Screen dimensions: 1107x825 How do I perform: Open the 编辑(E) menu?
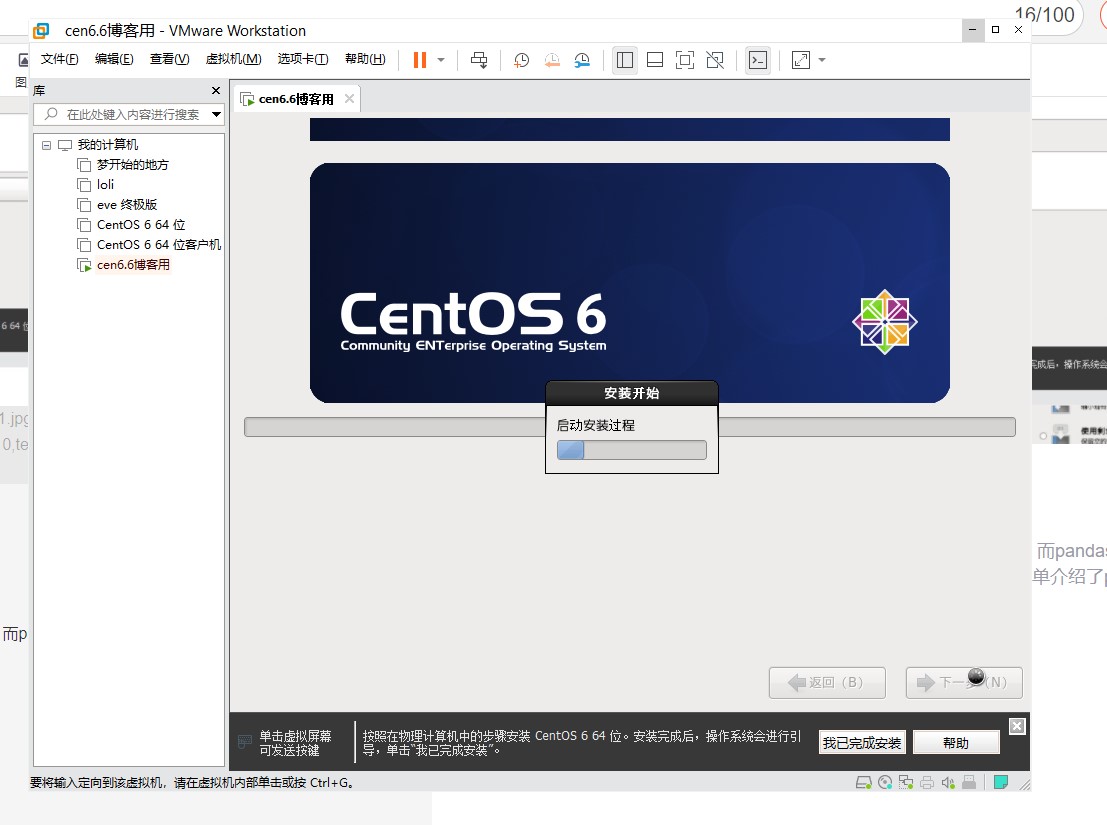(114, 59)
